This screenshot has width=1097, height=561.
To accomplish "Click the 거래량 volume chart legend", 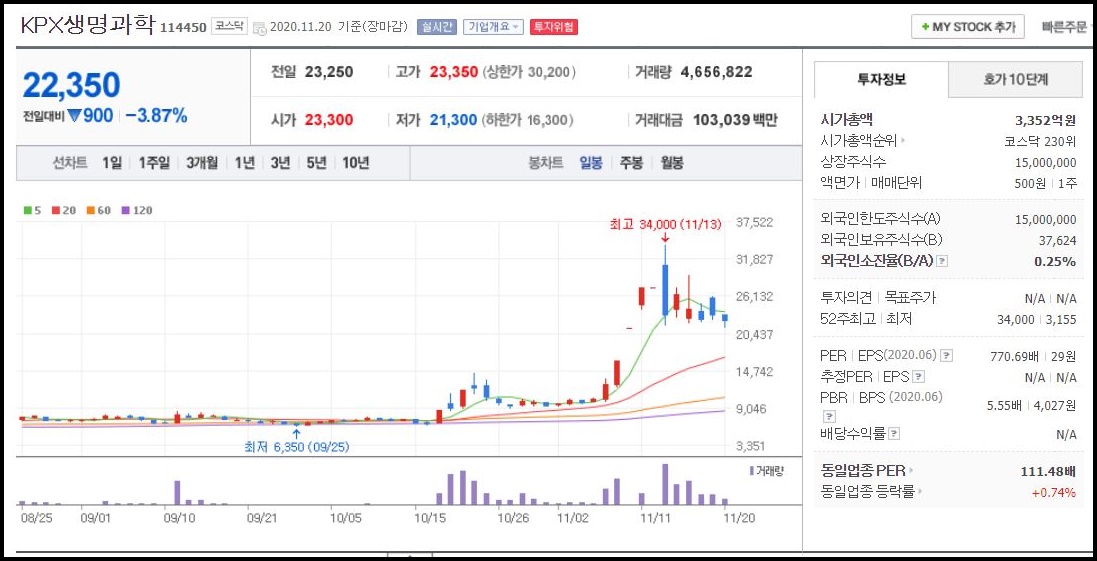I will click(x=766, y=471).
